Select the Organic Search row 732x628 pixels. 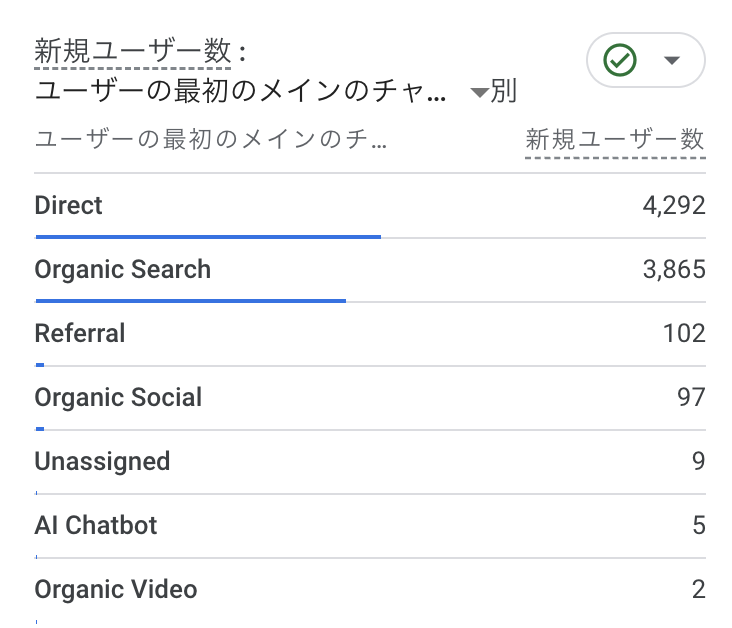point(122,270)
